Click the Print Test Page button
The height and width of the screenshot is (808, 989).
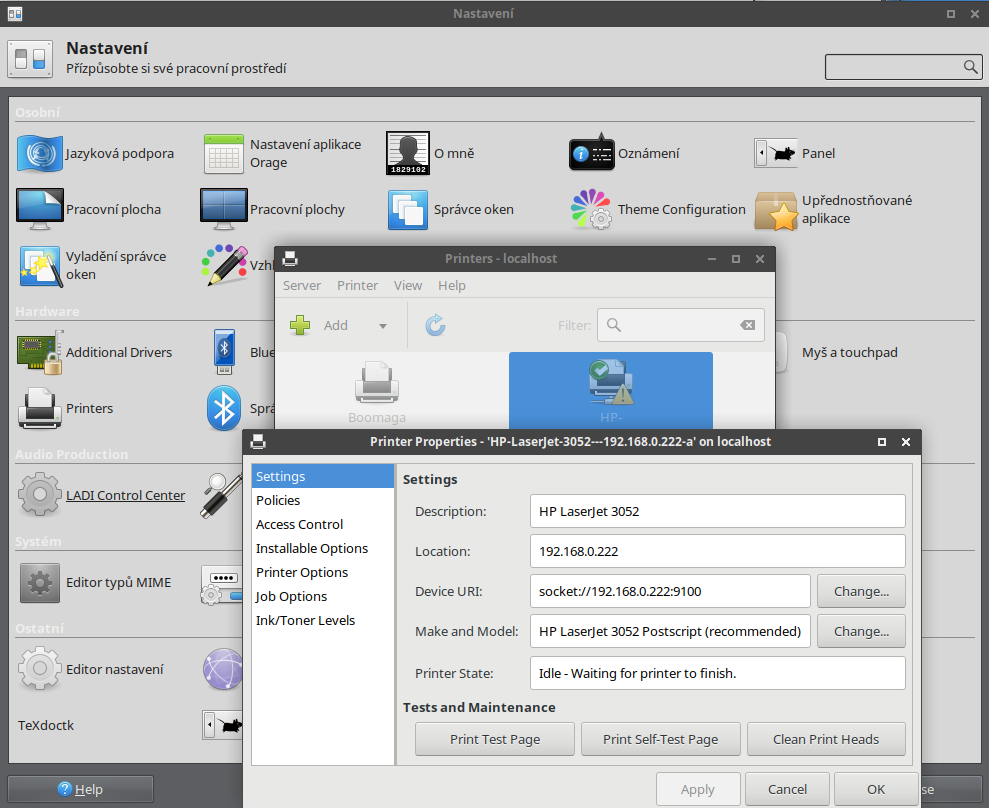click(x=494, y=739)
